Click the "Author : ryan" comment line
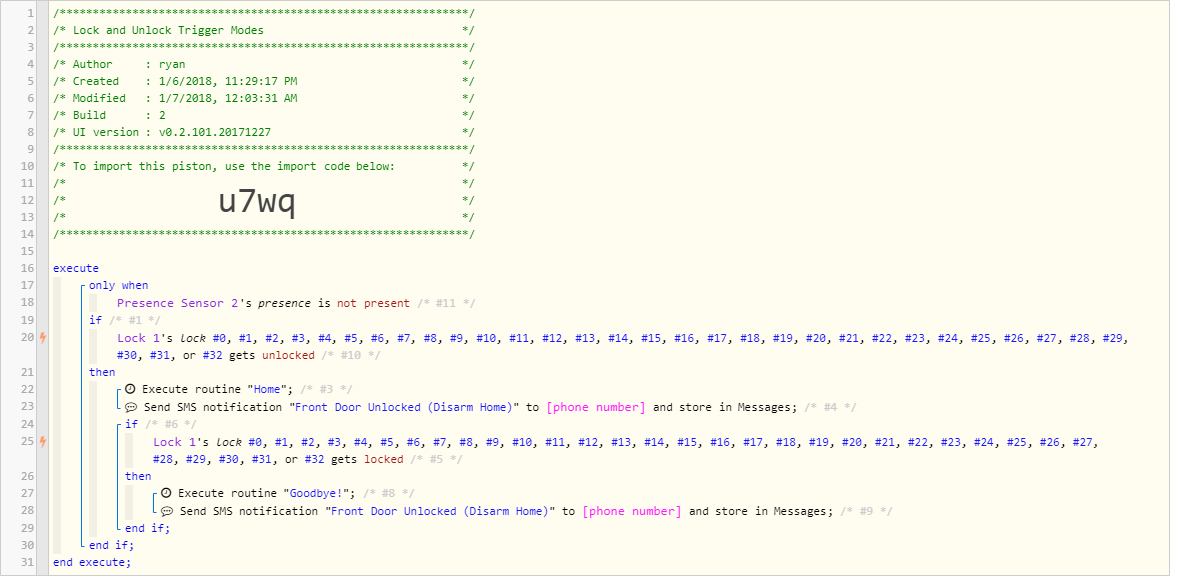Image resolution: width=1178 pixels, height=584 pixels. (x=264, y=64)
